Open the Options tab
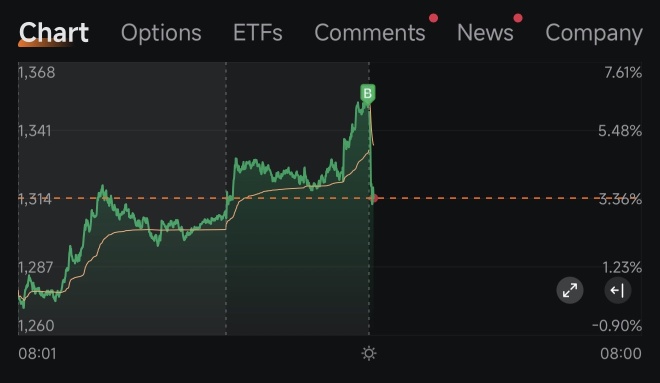The image size is (660, 383). coord(161,33)
